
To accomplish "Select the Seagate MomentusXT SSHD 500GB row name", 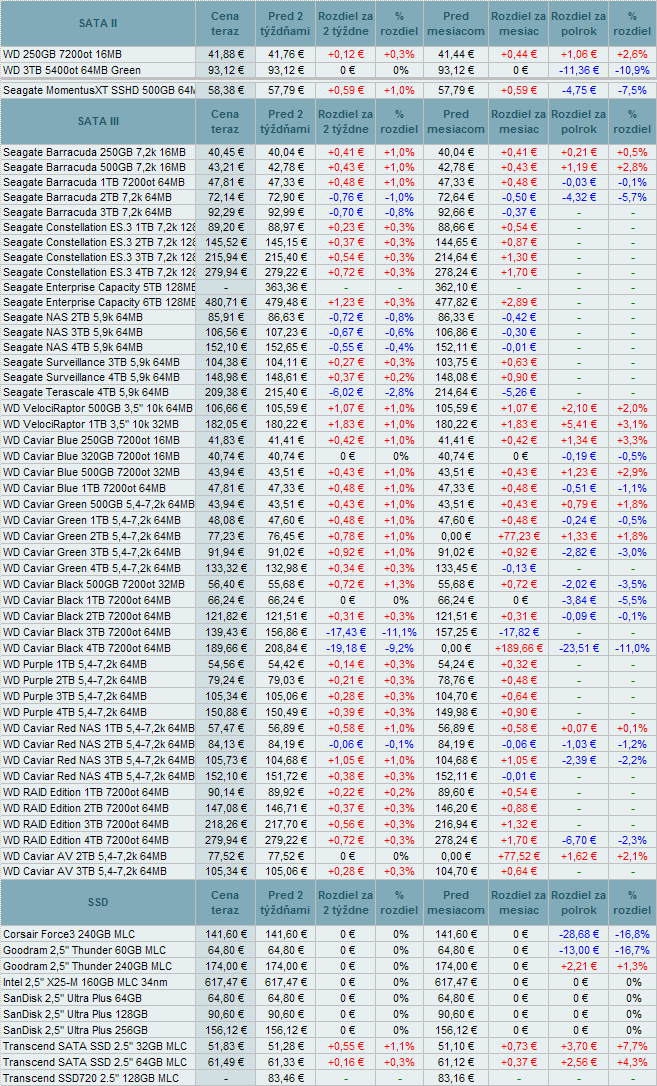I will pos(98,90).
